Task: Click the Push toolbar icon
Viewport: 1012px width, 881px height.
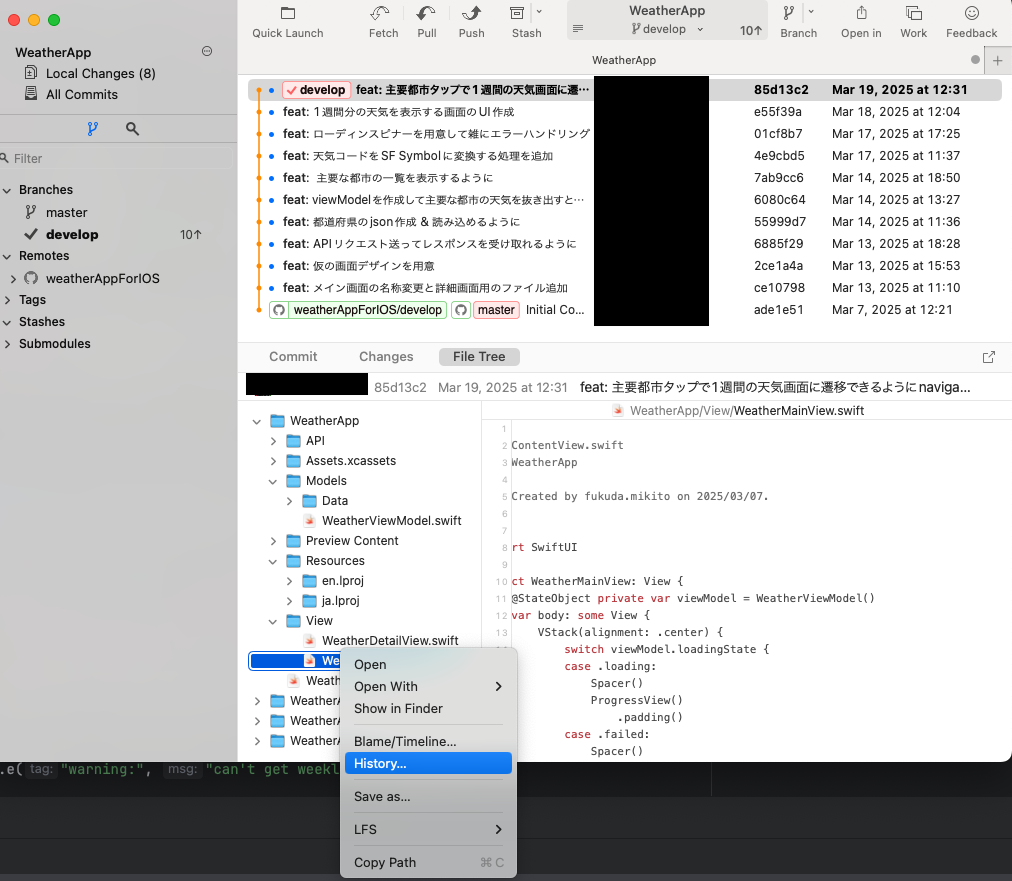Action: pos(470,22)
